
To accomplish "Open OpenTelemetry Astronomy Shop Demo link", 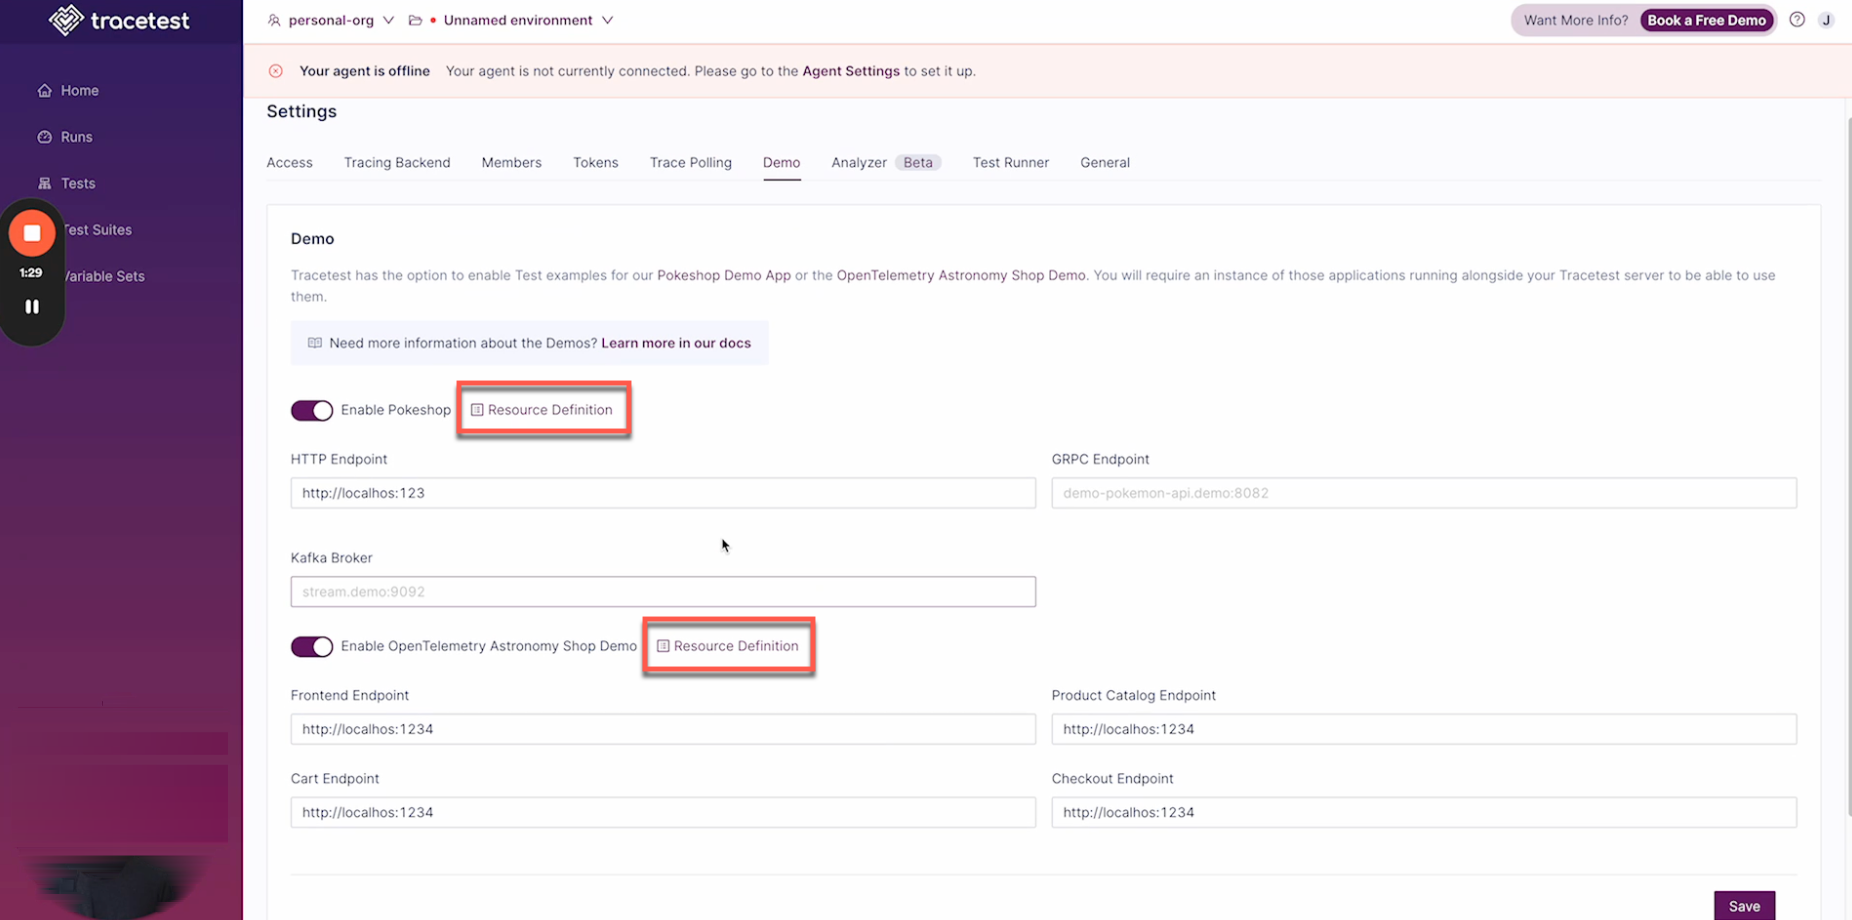I will click(960, 275).
